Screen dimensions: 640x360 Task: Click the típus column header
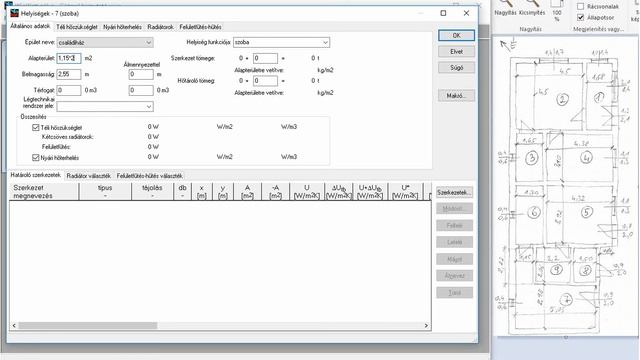[x=105, y=192]
